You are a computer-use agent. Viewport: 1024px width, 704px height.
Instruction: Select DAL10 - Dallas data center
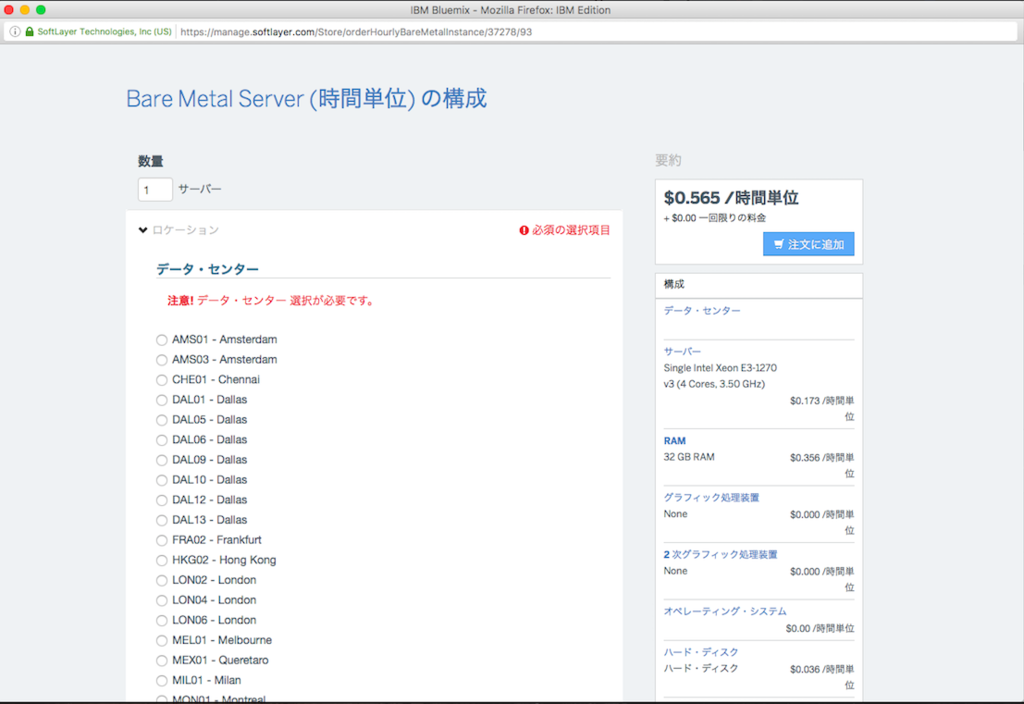click(161, 480)
